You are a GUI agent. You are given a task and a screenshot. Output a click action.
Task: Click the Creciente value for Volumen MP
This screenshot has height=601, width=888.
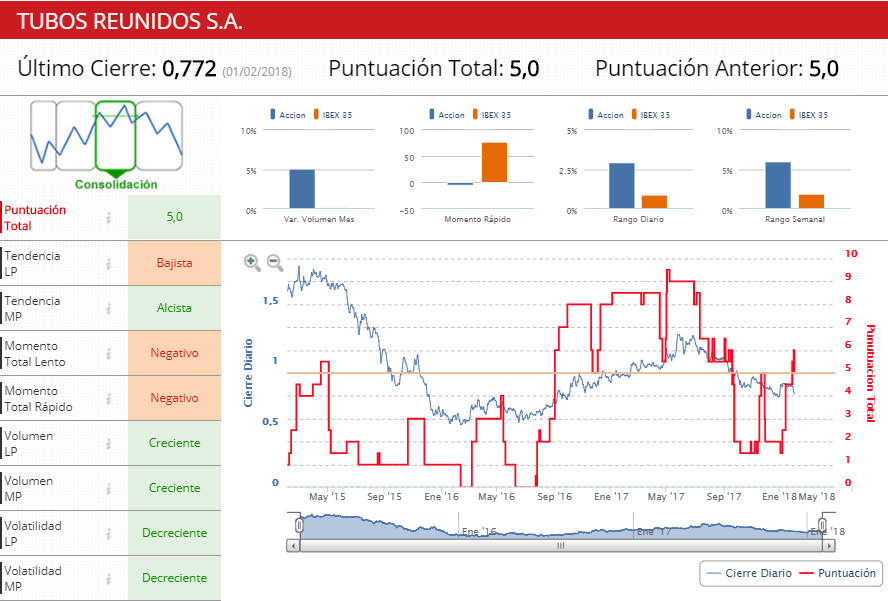174,488
